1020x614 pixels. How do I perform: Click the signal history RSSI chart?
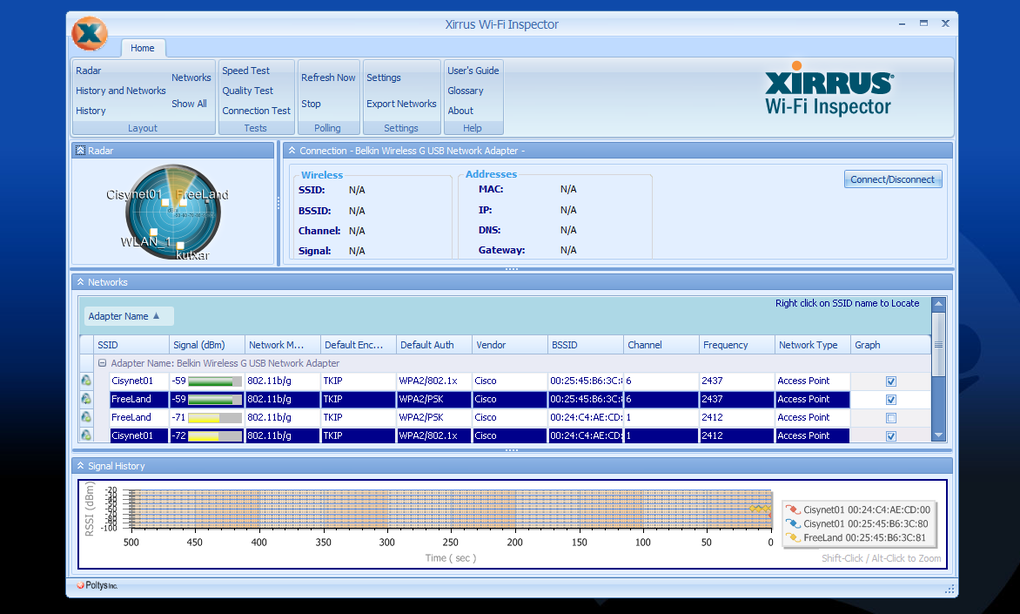click(451, 509)
